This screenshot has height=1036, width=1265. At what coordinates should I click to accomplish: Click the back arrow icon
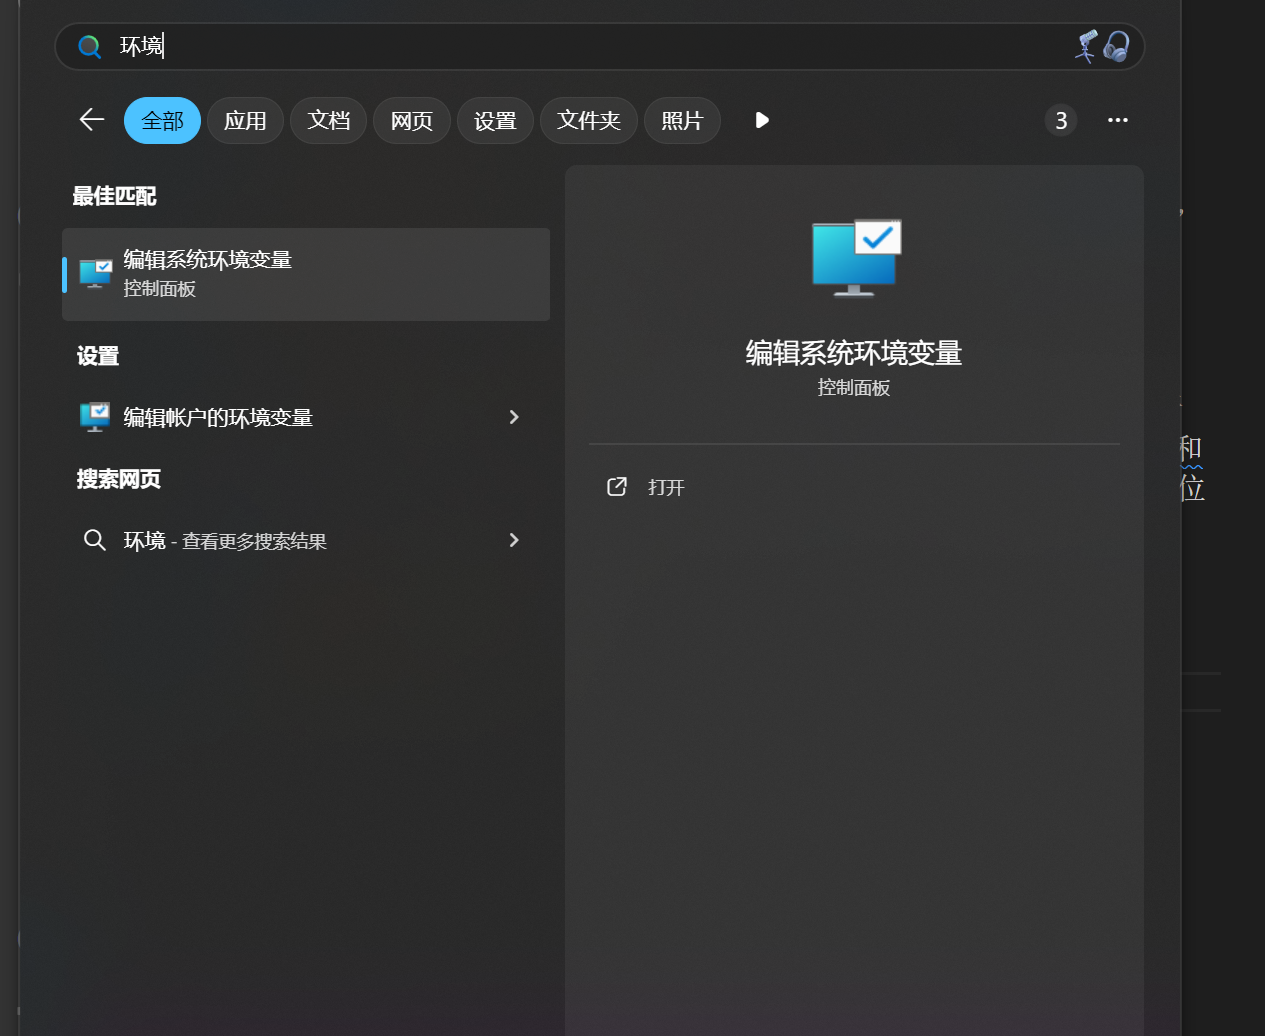pos(92,120)
